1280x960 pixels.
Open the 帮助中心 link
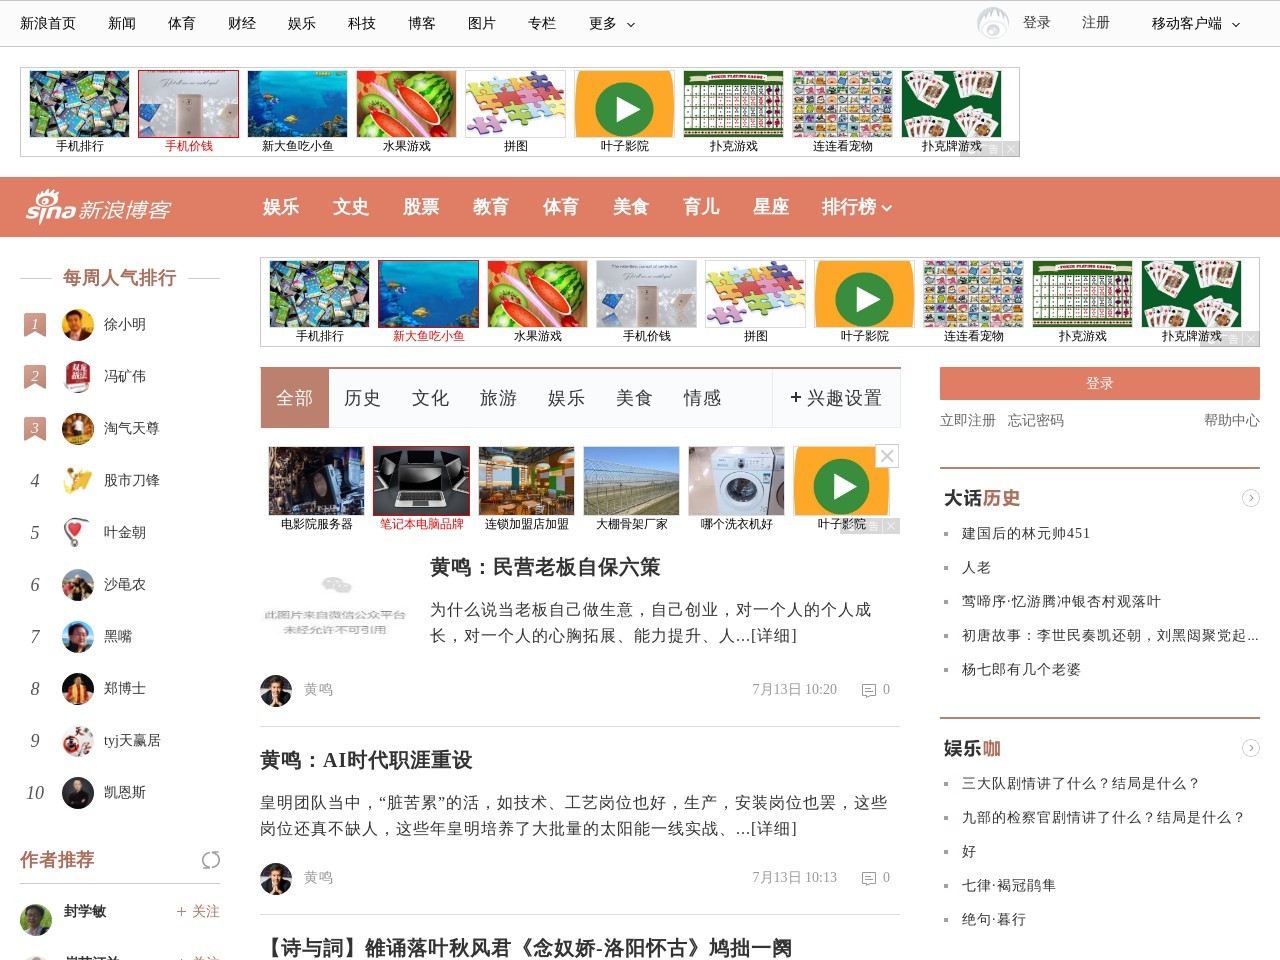(x=1232, y=421)
